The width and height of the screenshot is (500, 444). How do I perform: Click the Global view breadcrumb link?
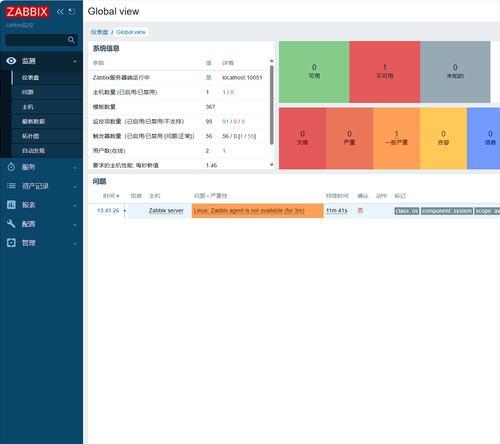click(131, 32)
